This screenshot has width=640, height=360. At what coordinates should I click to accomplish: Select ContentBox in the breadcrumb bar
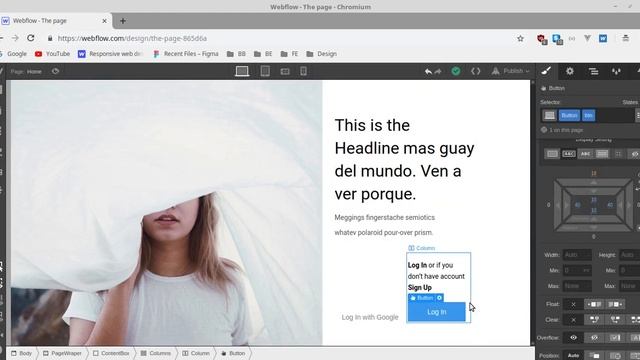tap(111, 353)
